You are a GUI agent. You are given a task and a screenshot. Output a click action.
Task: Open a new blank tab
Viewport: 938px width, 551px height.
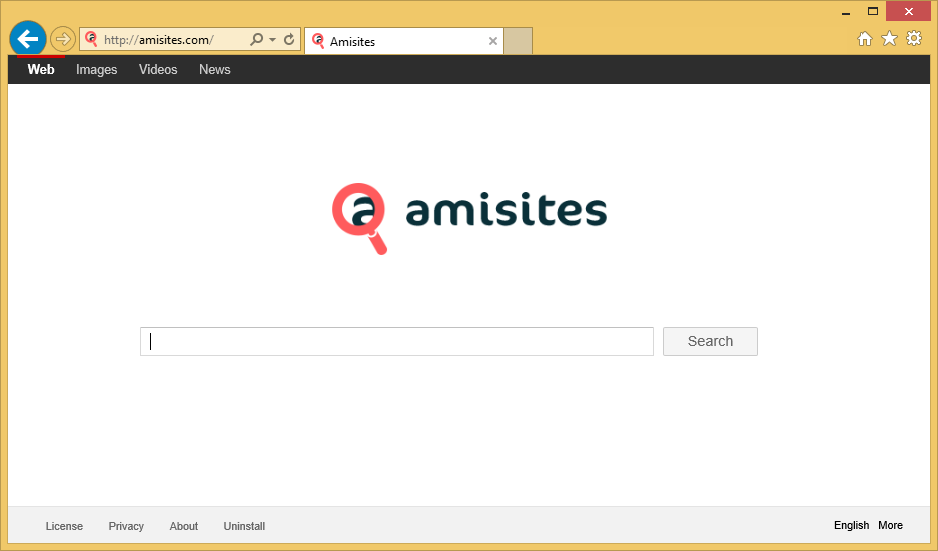coord(518,41)
